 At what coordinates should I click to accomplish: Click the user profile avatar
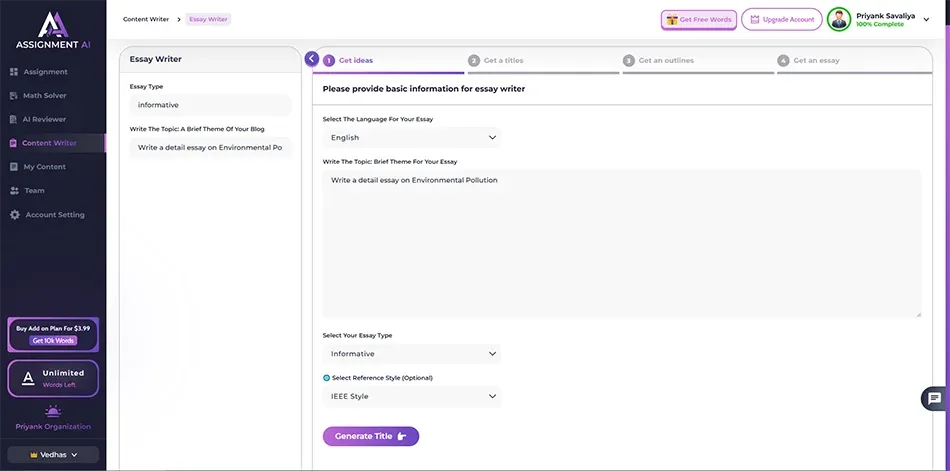(839, 20)
